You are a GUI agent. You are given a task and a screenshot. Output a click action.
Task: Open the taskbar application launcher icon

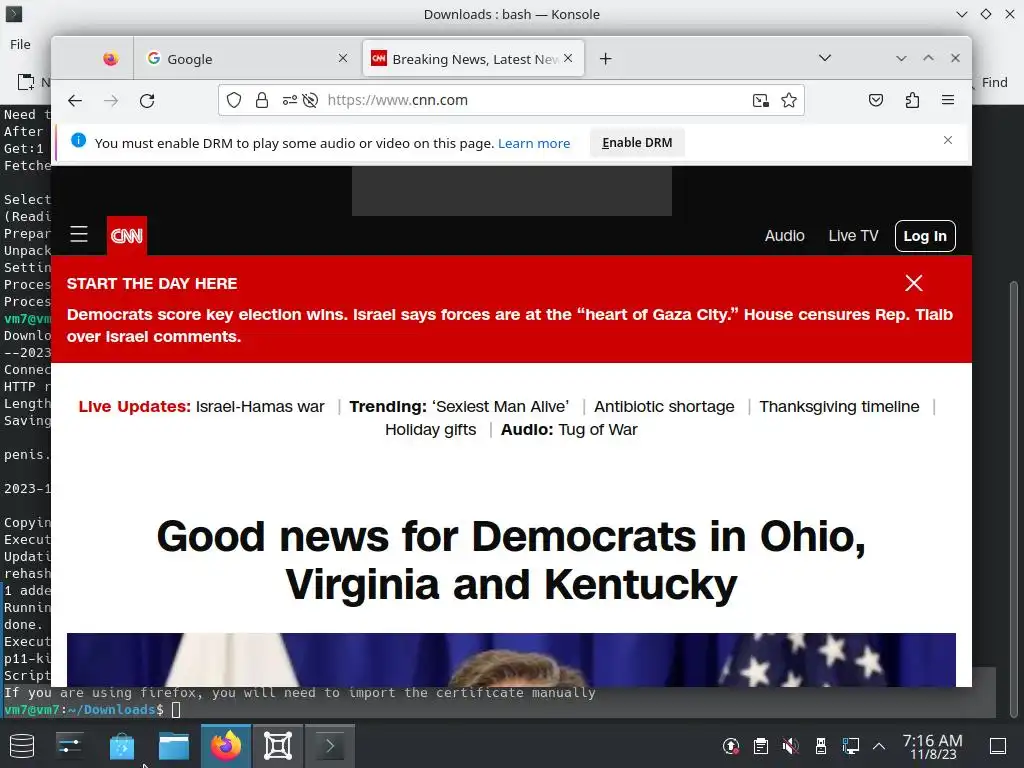(x=22, y=746)
